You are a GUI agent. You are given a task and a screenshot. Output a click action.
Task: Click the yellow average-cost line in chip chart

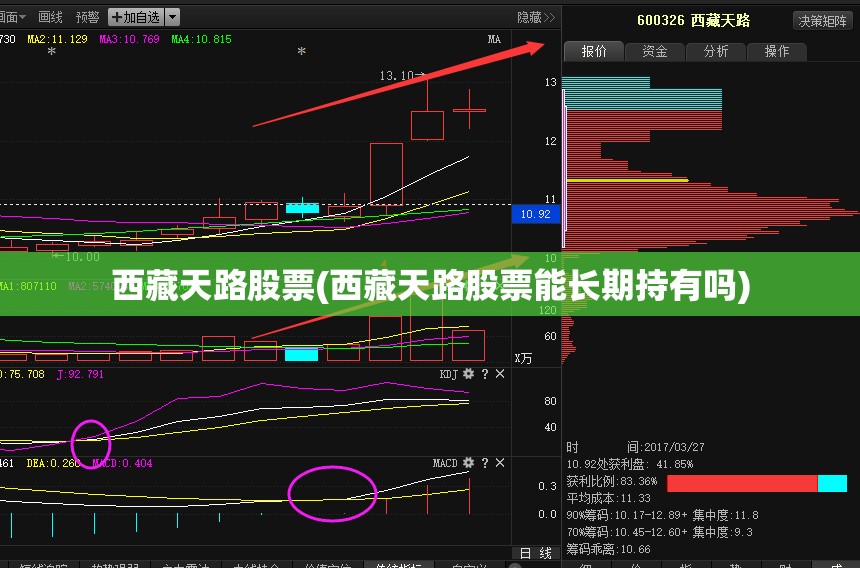coord(627,180)
